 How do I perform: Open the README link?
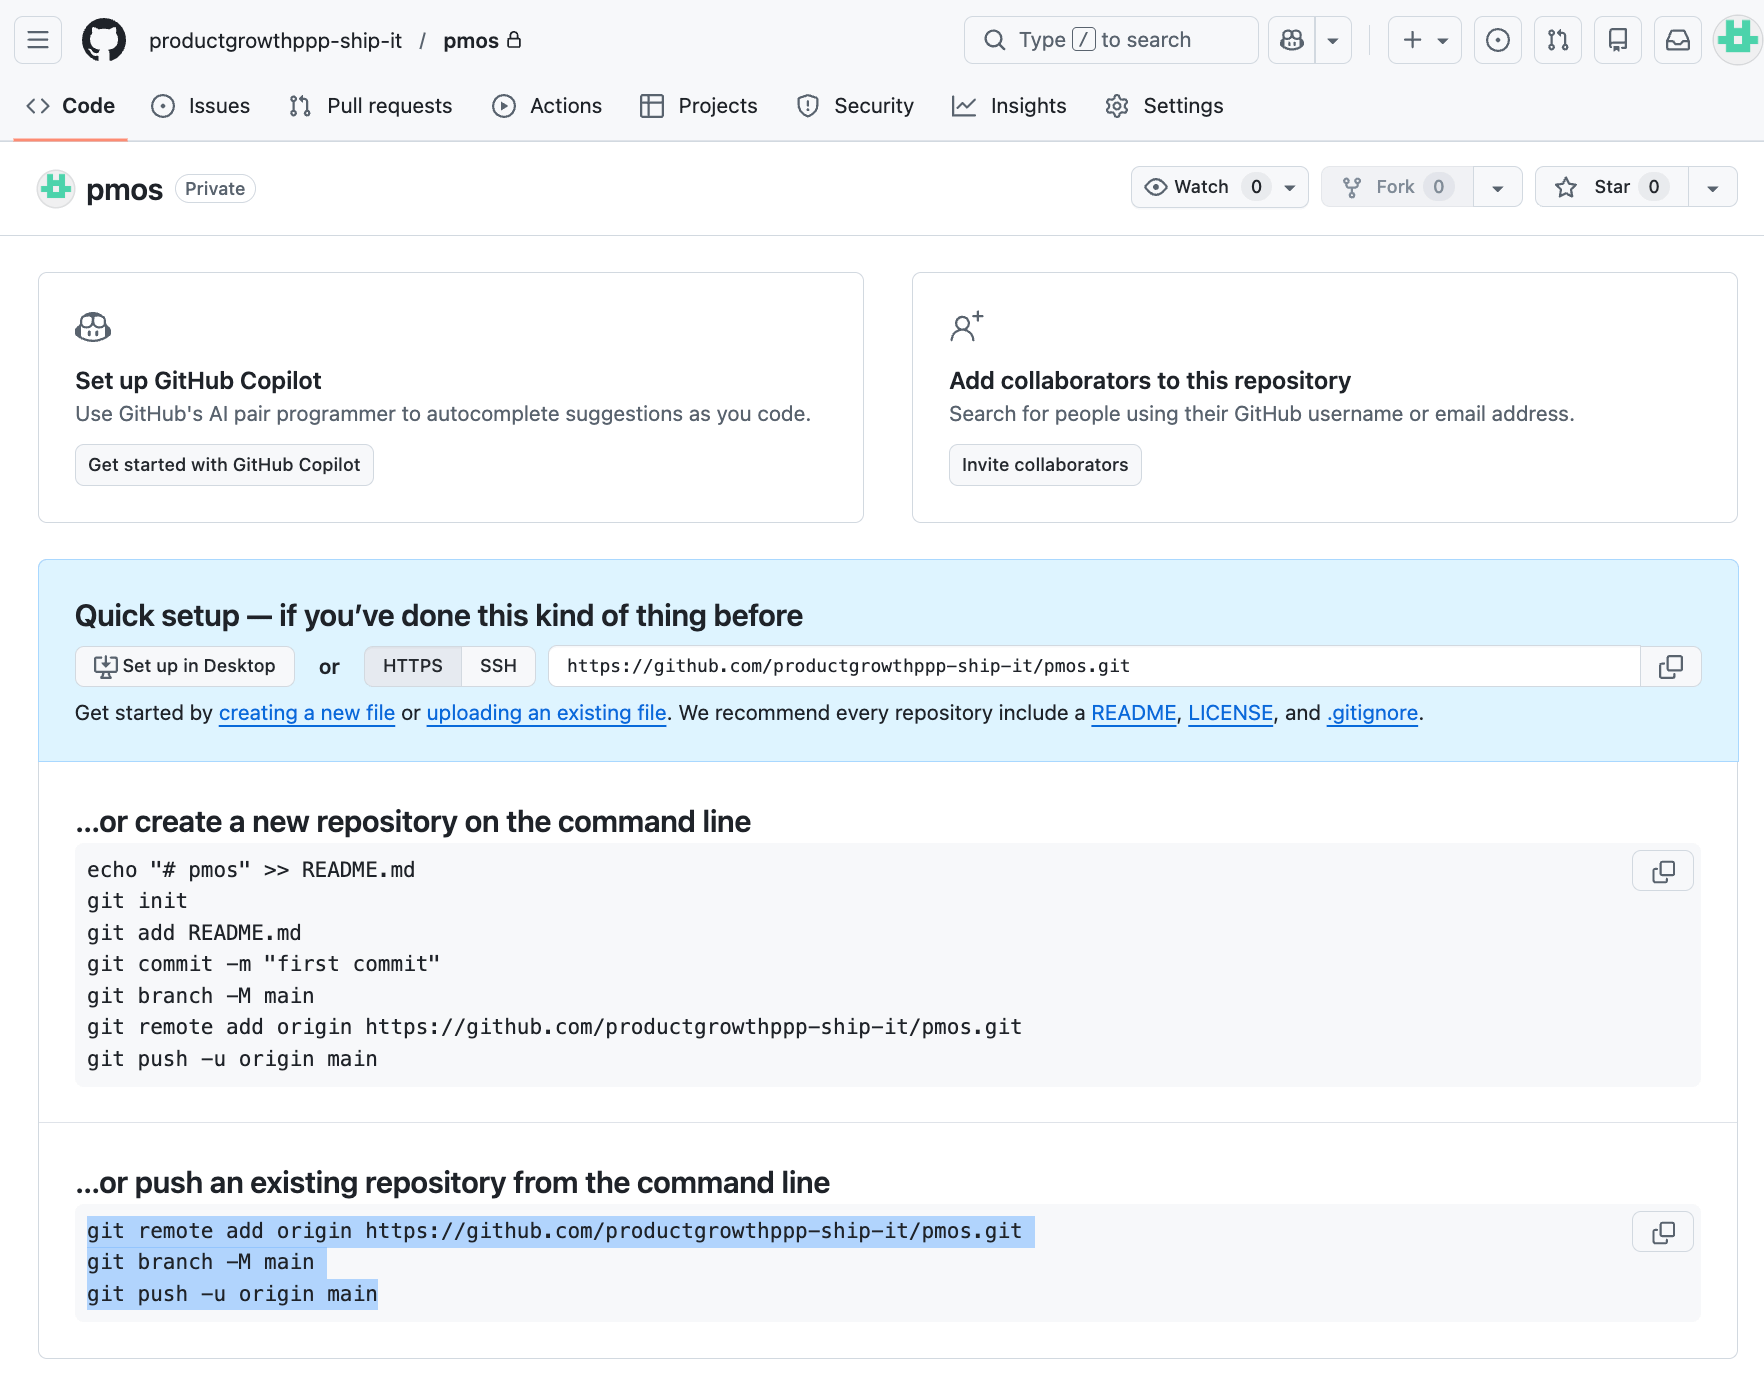pos(1134,713)
